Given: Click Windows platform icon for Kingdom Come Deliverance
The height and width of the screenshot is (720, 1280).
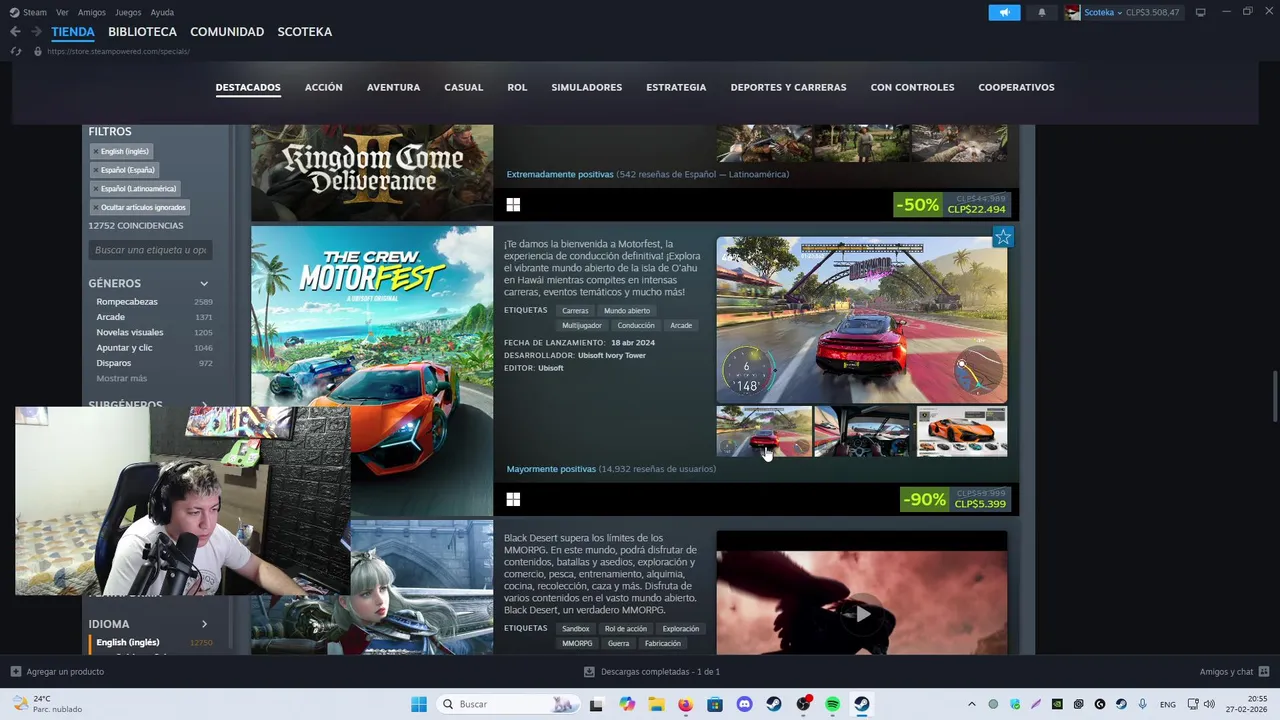Looking at the screenshot, I should point(513,205).
